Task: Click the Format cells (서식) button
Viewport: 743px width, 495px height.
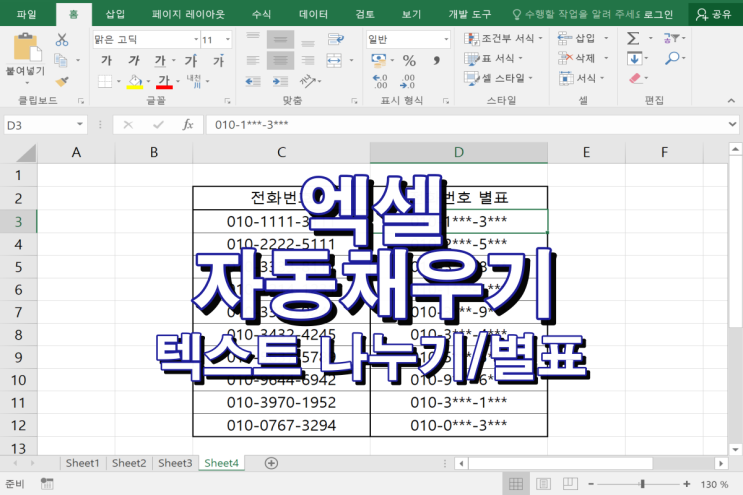Action: tap(581, 78)
